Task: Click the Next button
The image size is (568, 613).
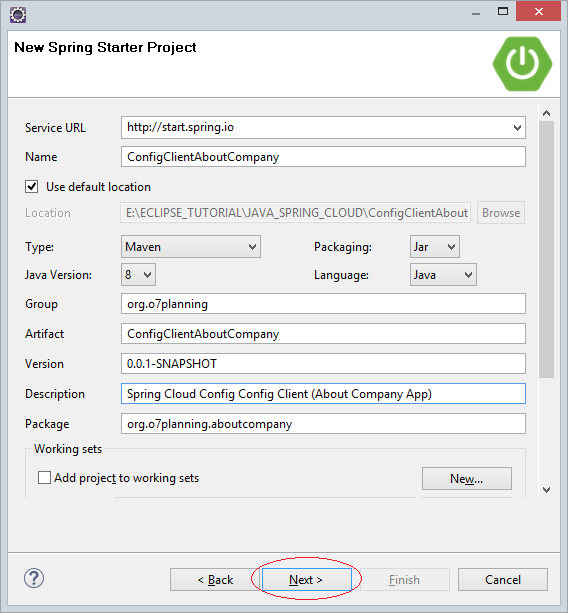Action: (x=306, y=579)
